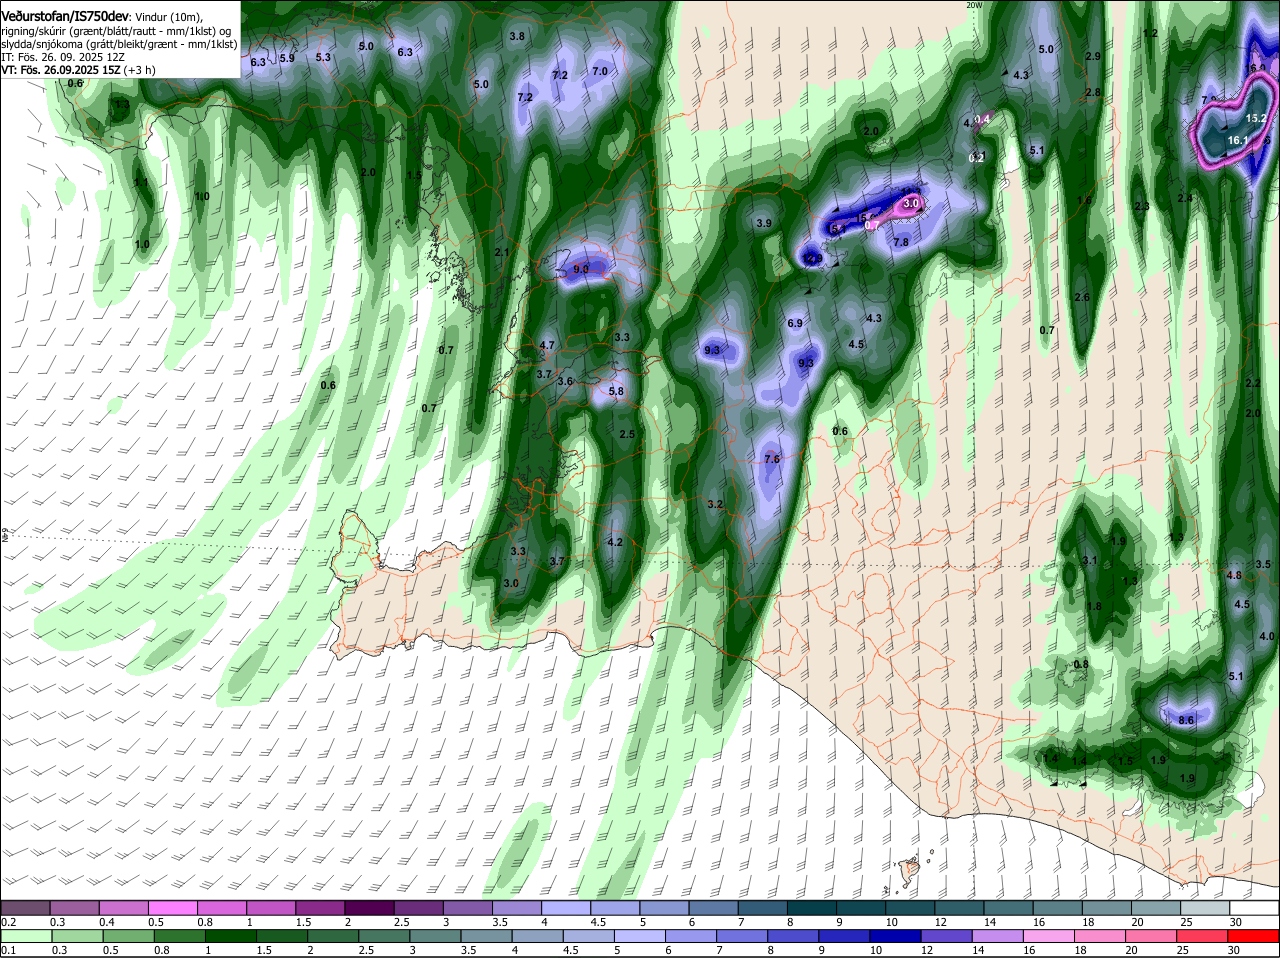
Task: Select the 7.0 precipitation value label
Action: [x=600, y=71]
